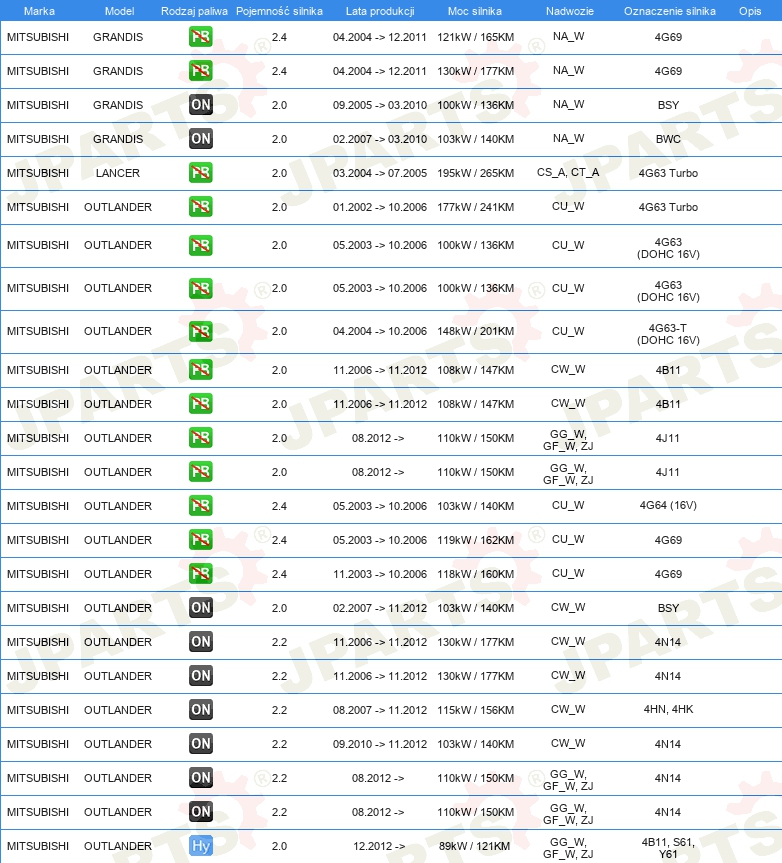Click the Marka column header

coord(39,11)
